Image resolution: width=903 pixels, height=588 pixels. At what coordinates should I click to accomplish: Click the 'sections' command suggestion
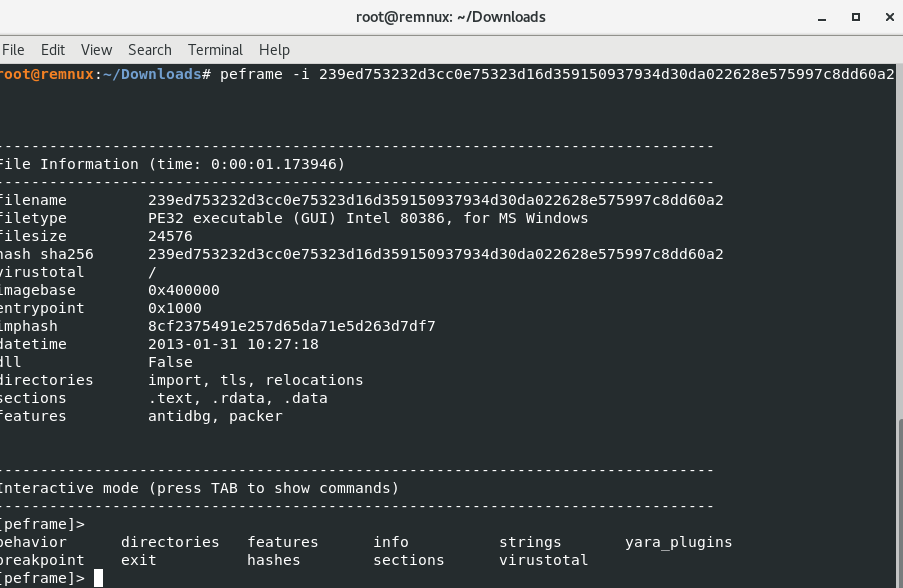point(408,560)
